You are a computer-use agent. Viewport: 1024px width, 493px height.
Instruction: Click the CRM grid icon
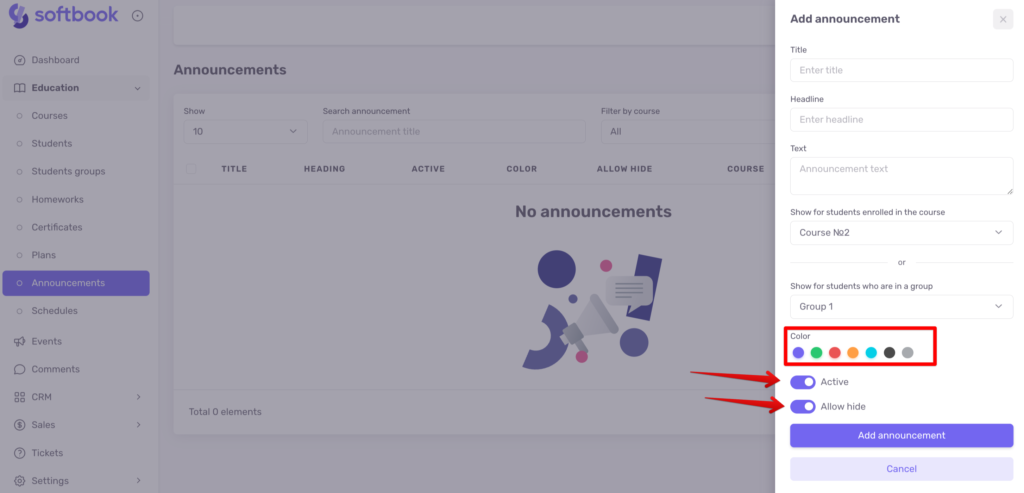click(x=20, y=397)
